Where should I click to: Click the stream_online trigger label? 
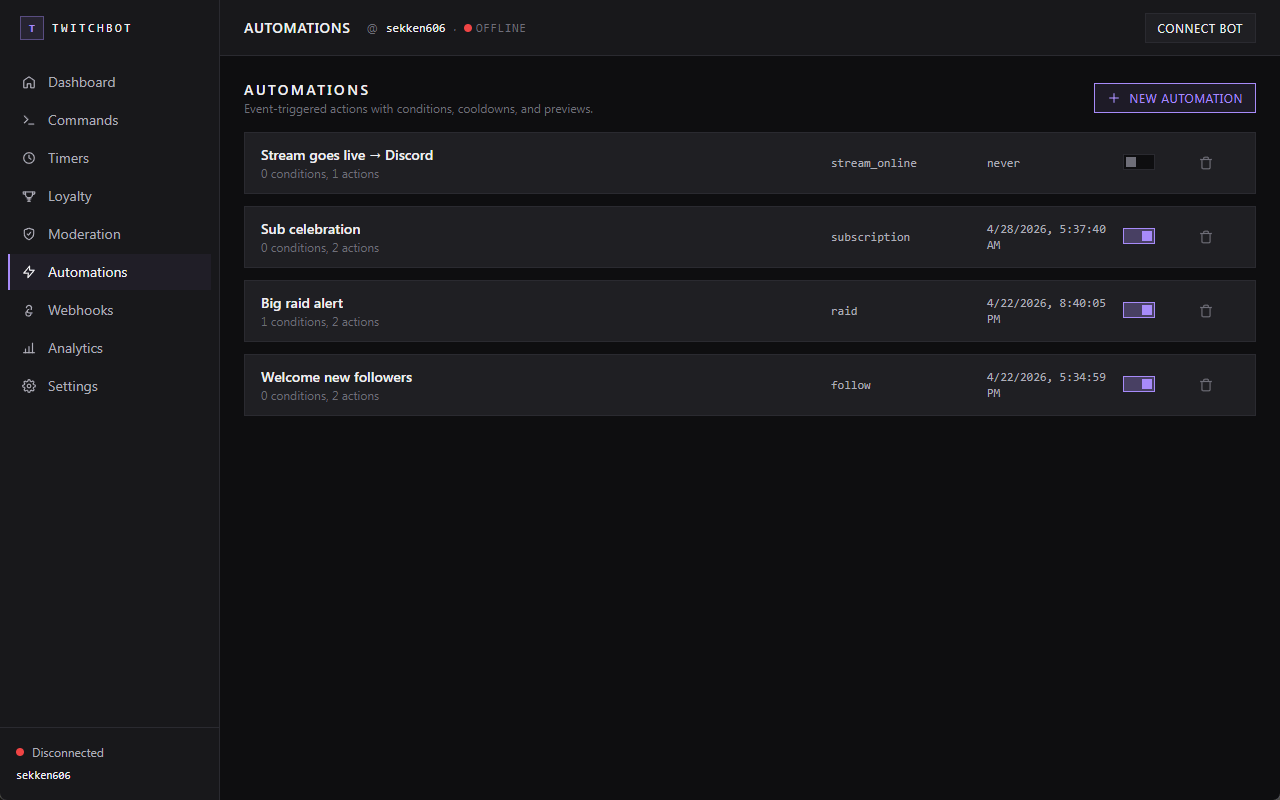873,163
